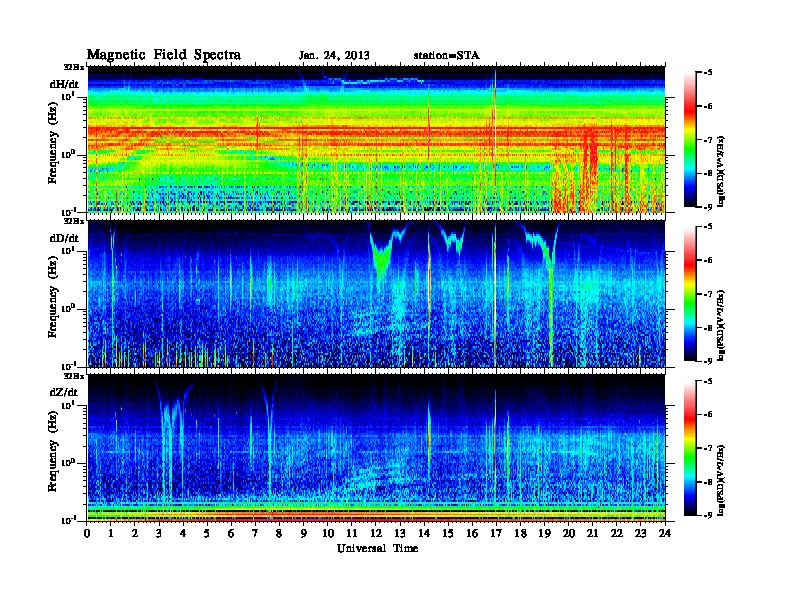792x612 pixels.
Task: Click the dZ/dt panel color scale bar
Action: pyautogui.click(x=690, y=448)
